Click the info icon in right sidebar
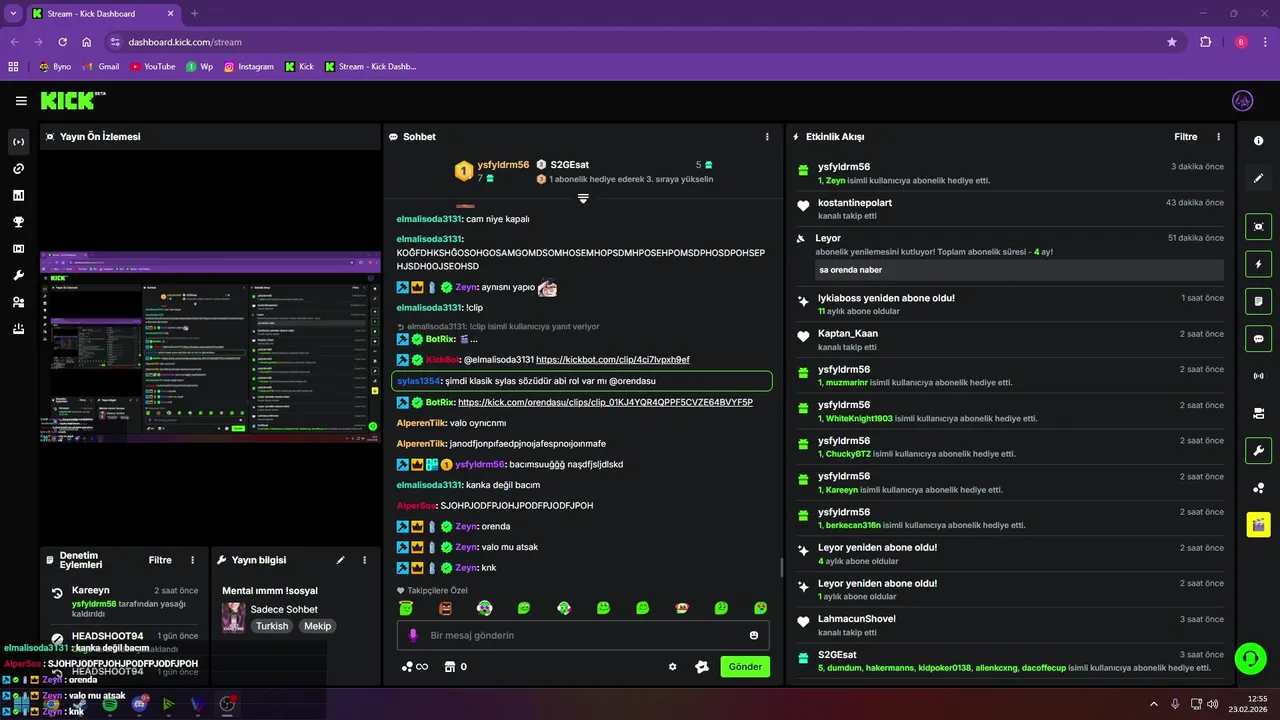This screenshot has height=720, width=1280. [1259, 141]
